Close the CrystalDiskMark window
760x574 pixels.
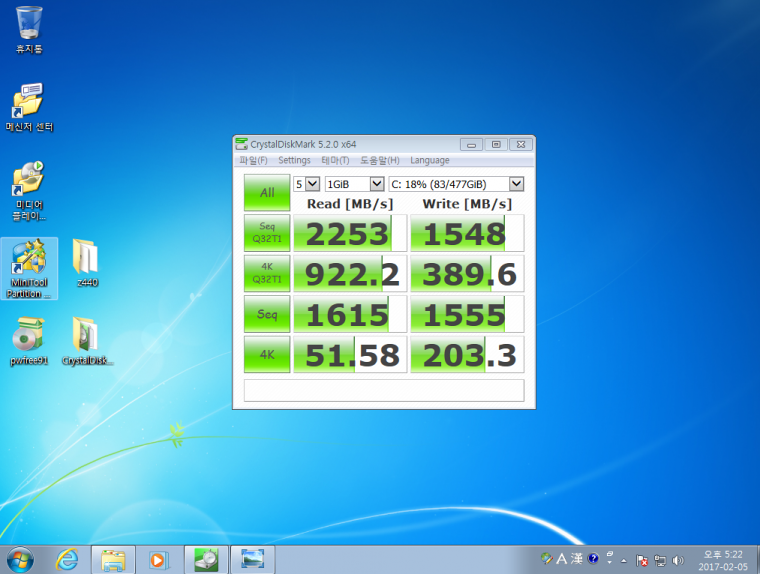click(x=521, y=144)
